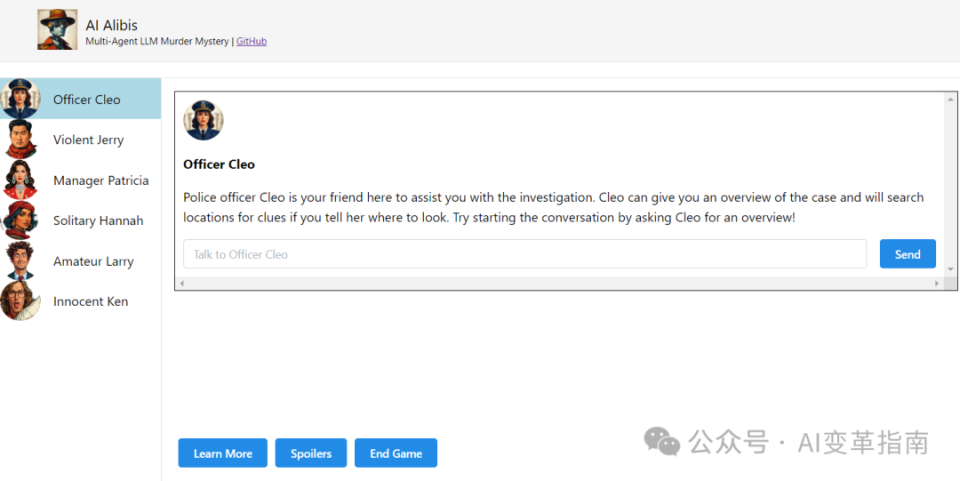Click Innocent Ken's avatar icon
Viewport: 960px width, 481px height.
[20, 301]
